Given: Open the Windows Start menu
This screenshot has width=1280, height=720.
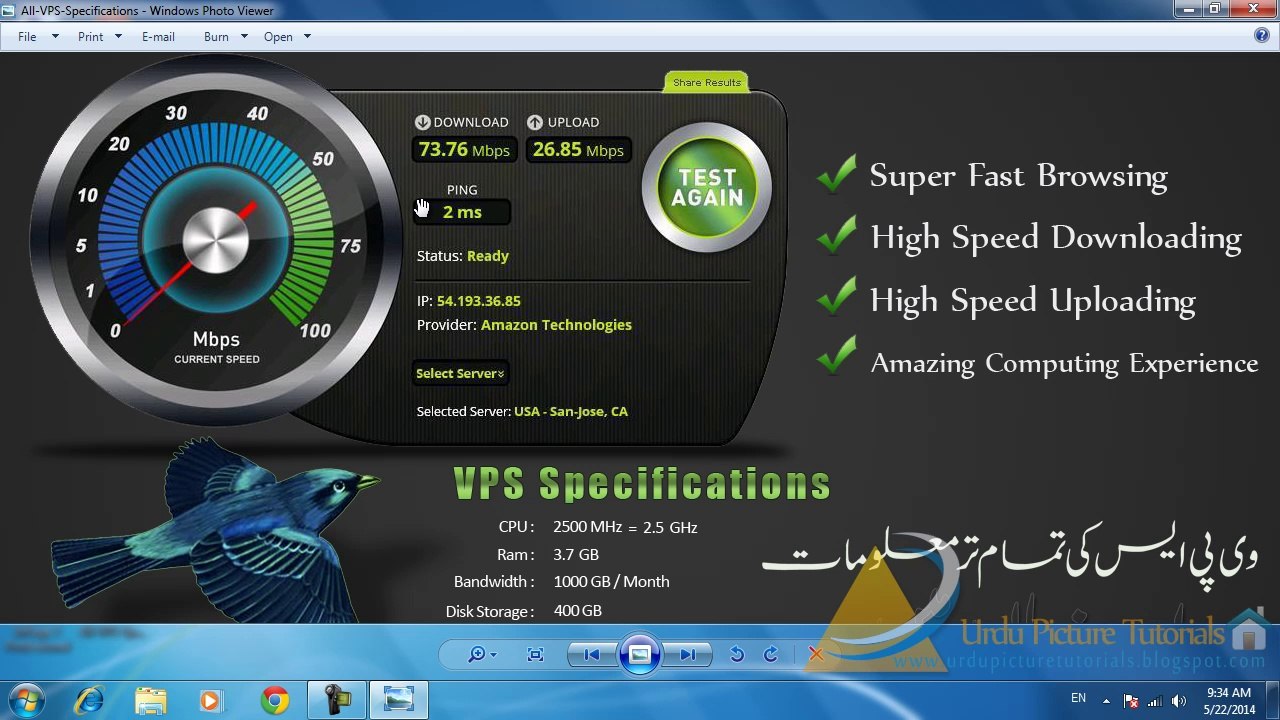Looking at the screenshot, I should 25,700.
